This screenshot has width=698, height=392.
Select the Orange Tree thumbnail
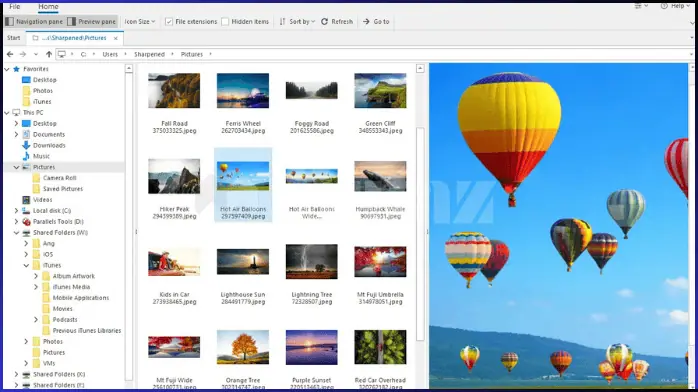point(243,347)
